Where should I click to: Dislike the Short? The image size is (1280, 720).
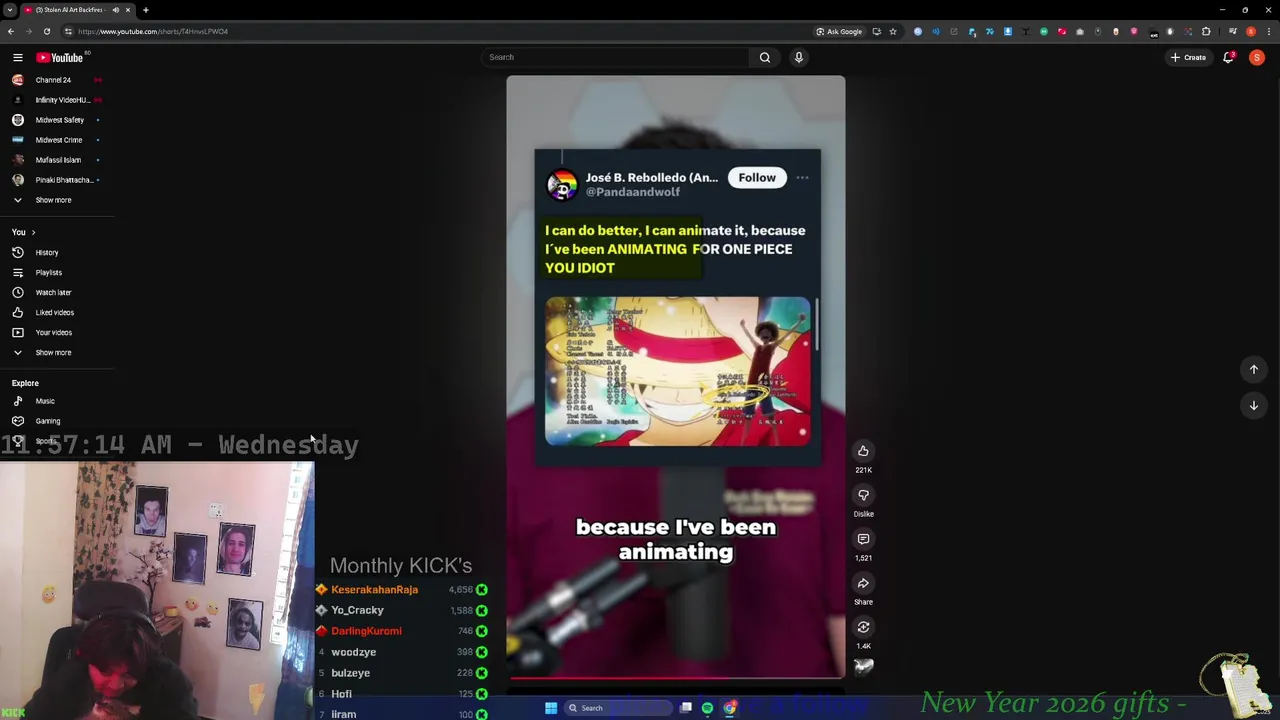[863, 495]
